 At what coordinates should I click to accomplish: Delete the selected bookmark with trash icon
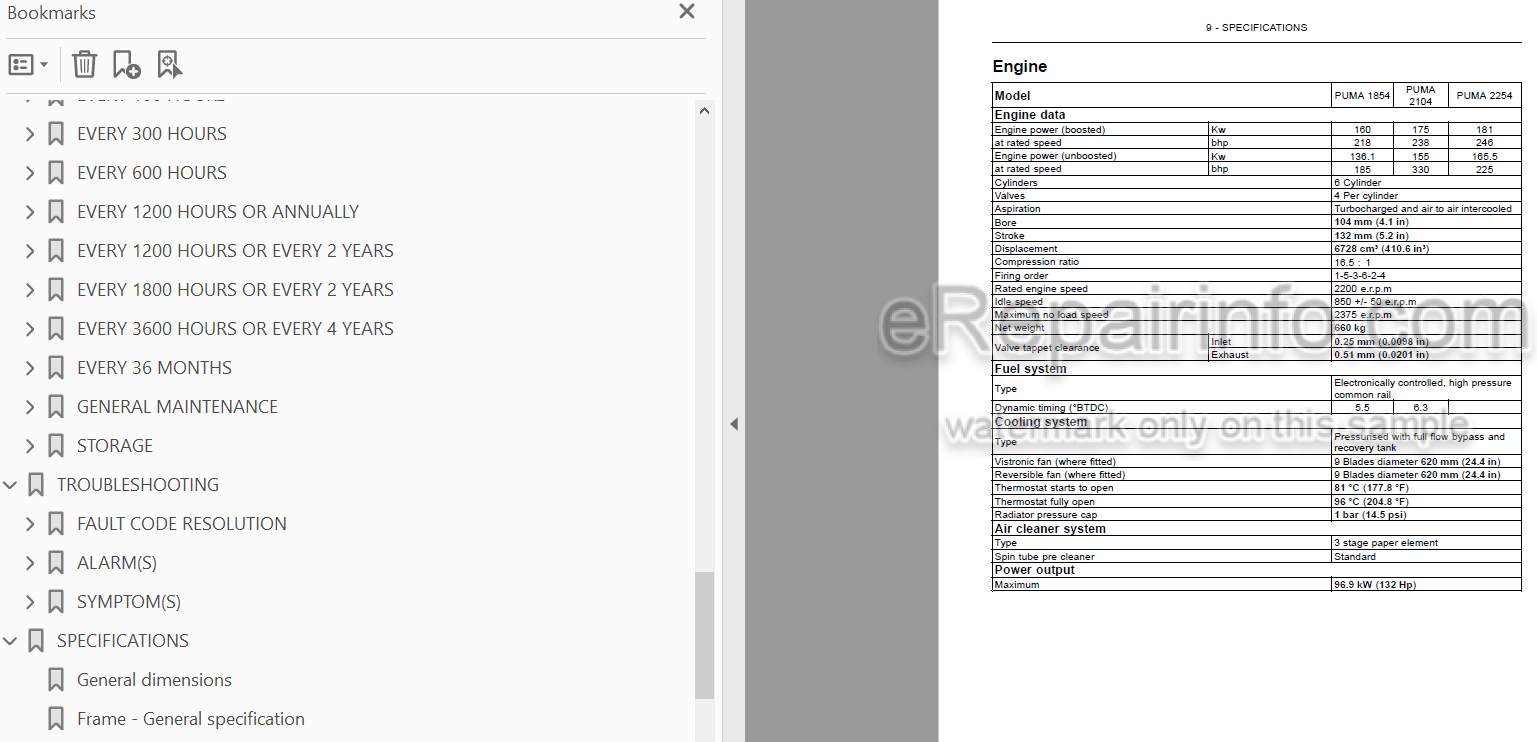pos(85,65)
